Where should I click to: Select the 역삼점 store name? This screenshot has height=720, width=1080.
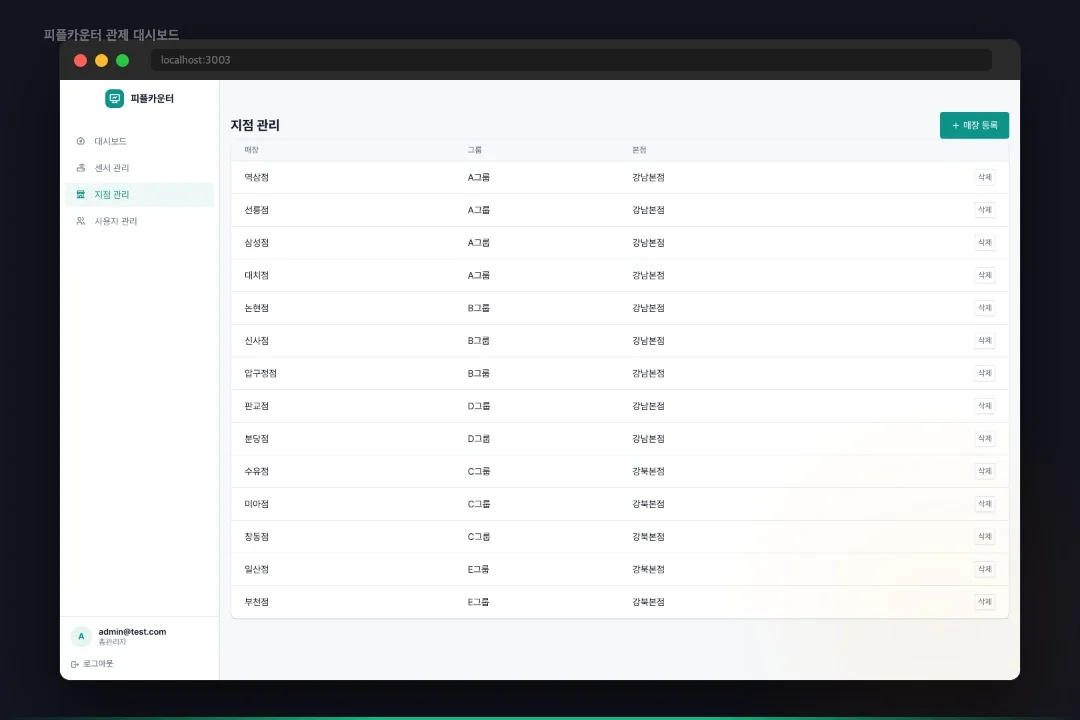point(256,177)
